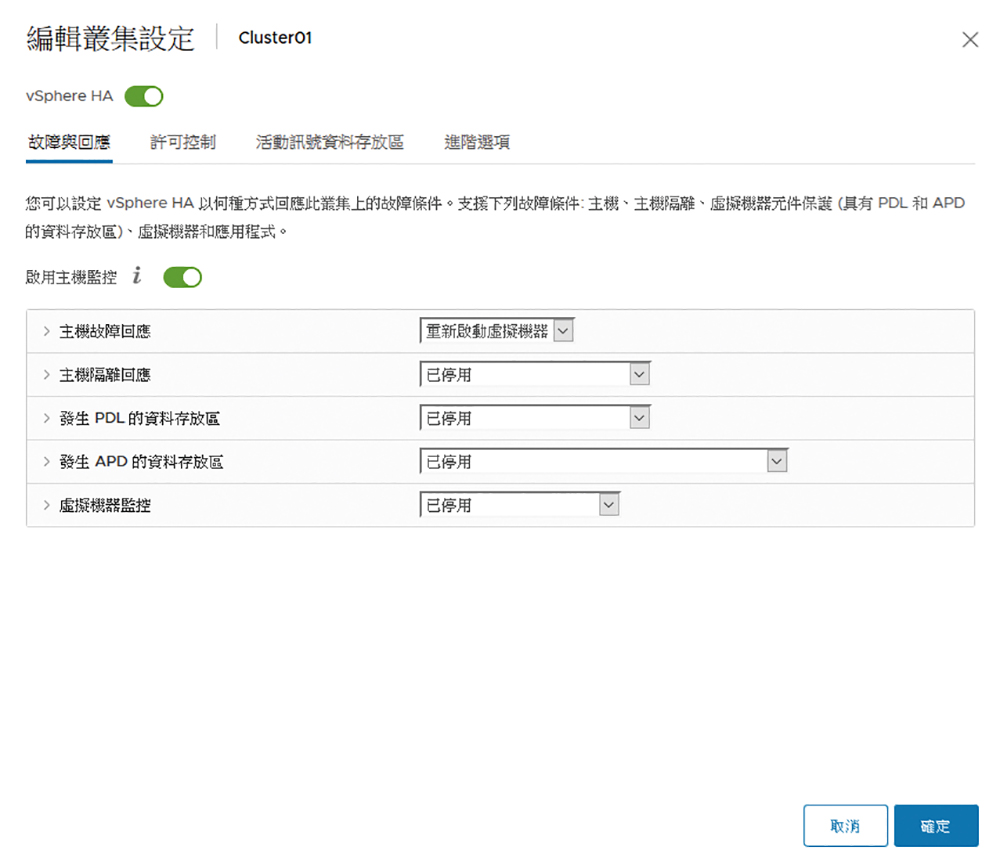Expand 發生 APD 的資料存放區 row chevron

pos(47,461)
